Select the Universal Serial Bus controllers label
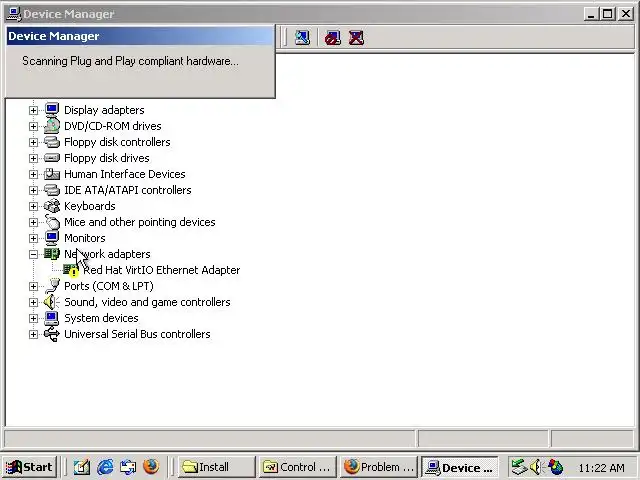Screen dimensions: 640x480 point(137,334)
